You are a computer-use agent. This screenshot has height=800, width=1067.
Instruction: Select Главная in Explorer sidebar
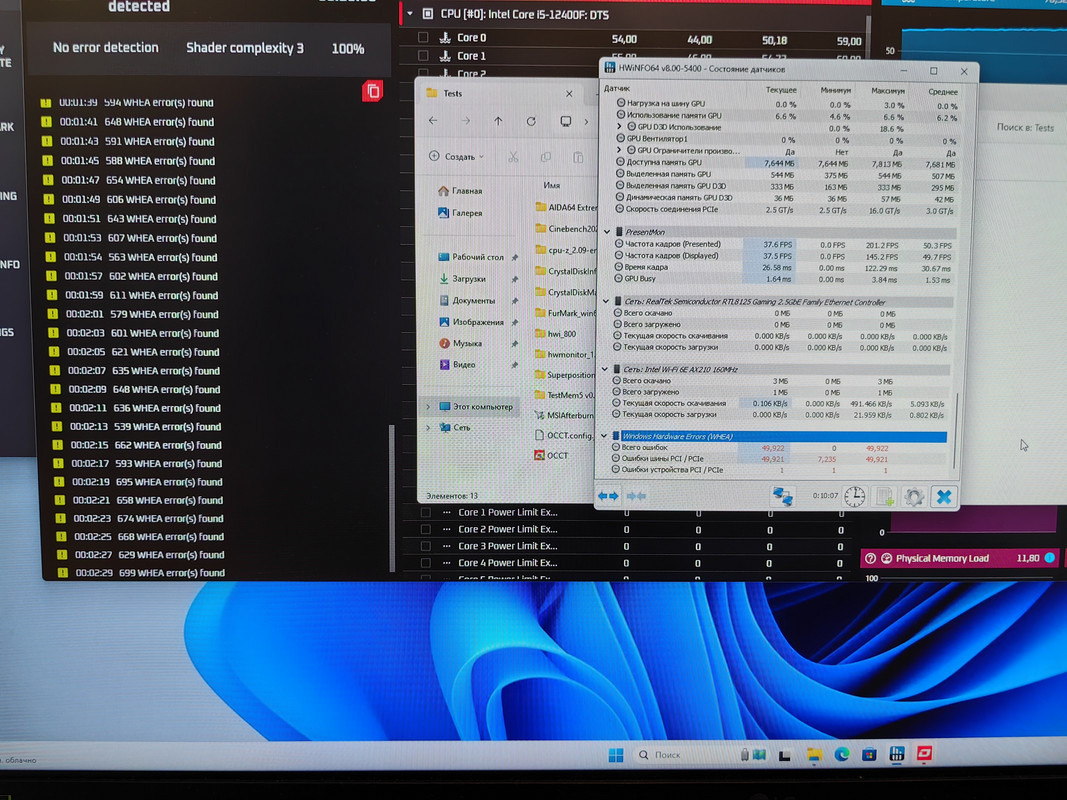[460, 191]
